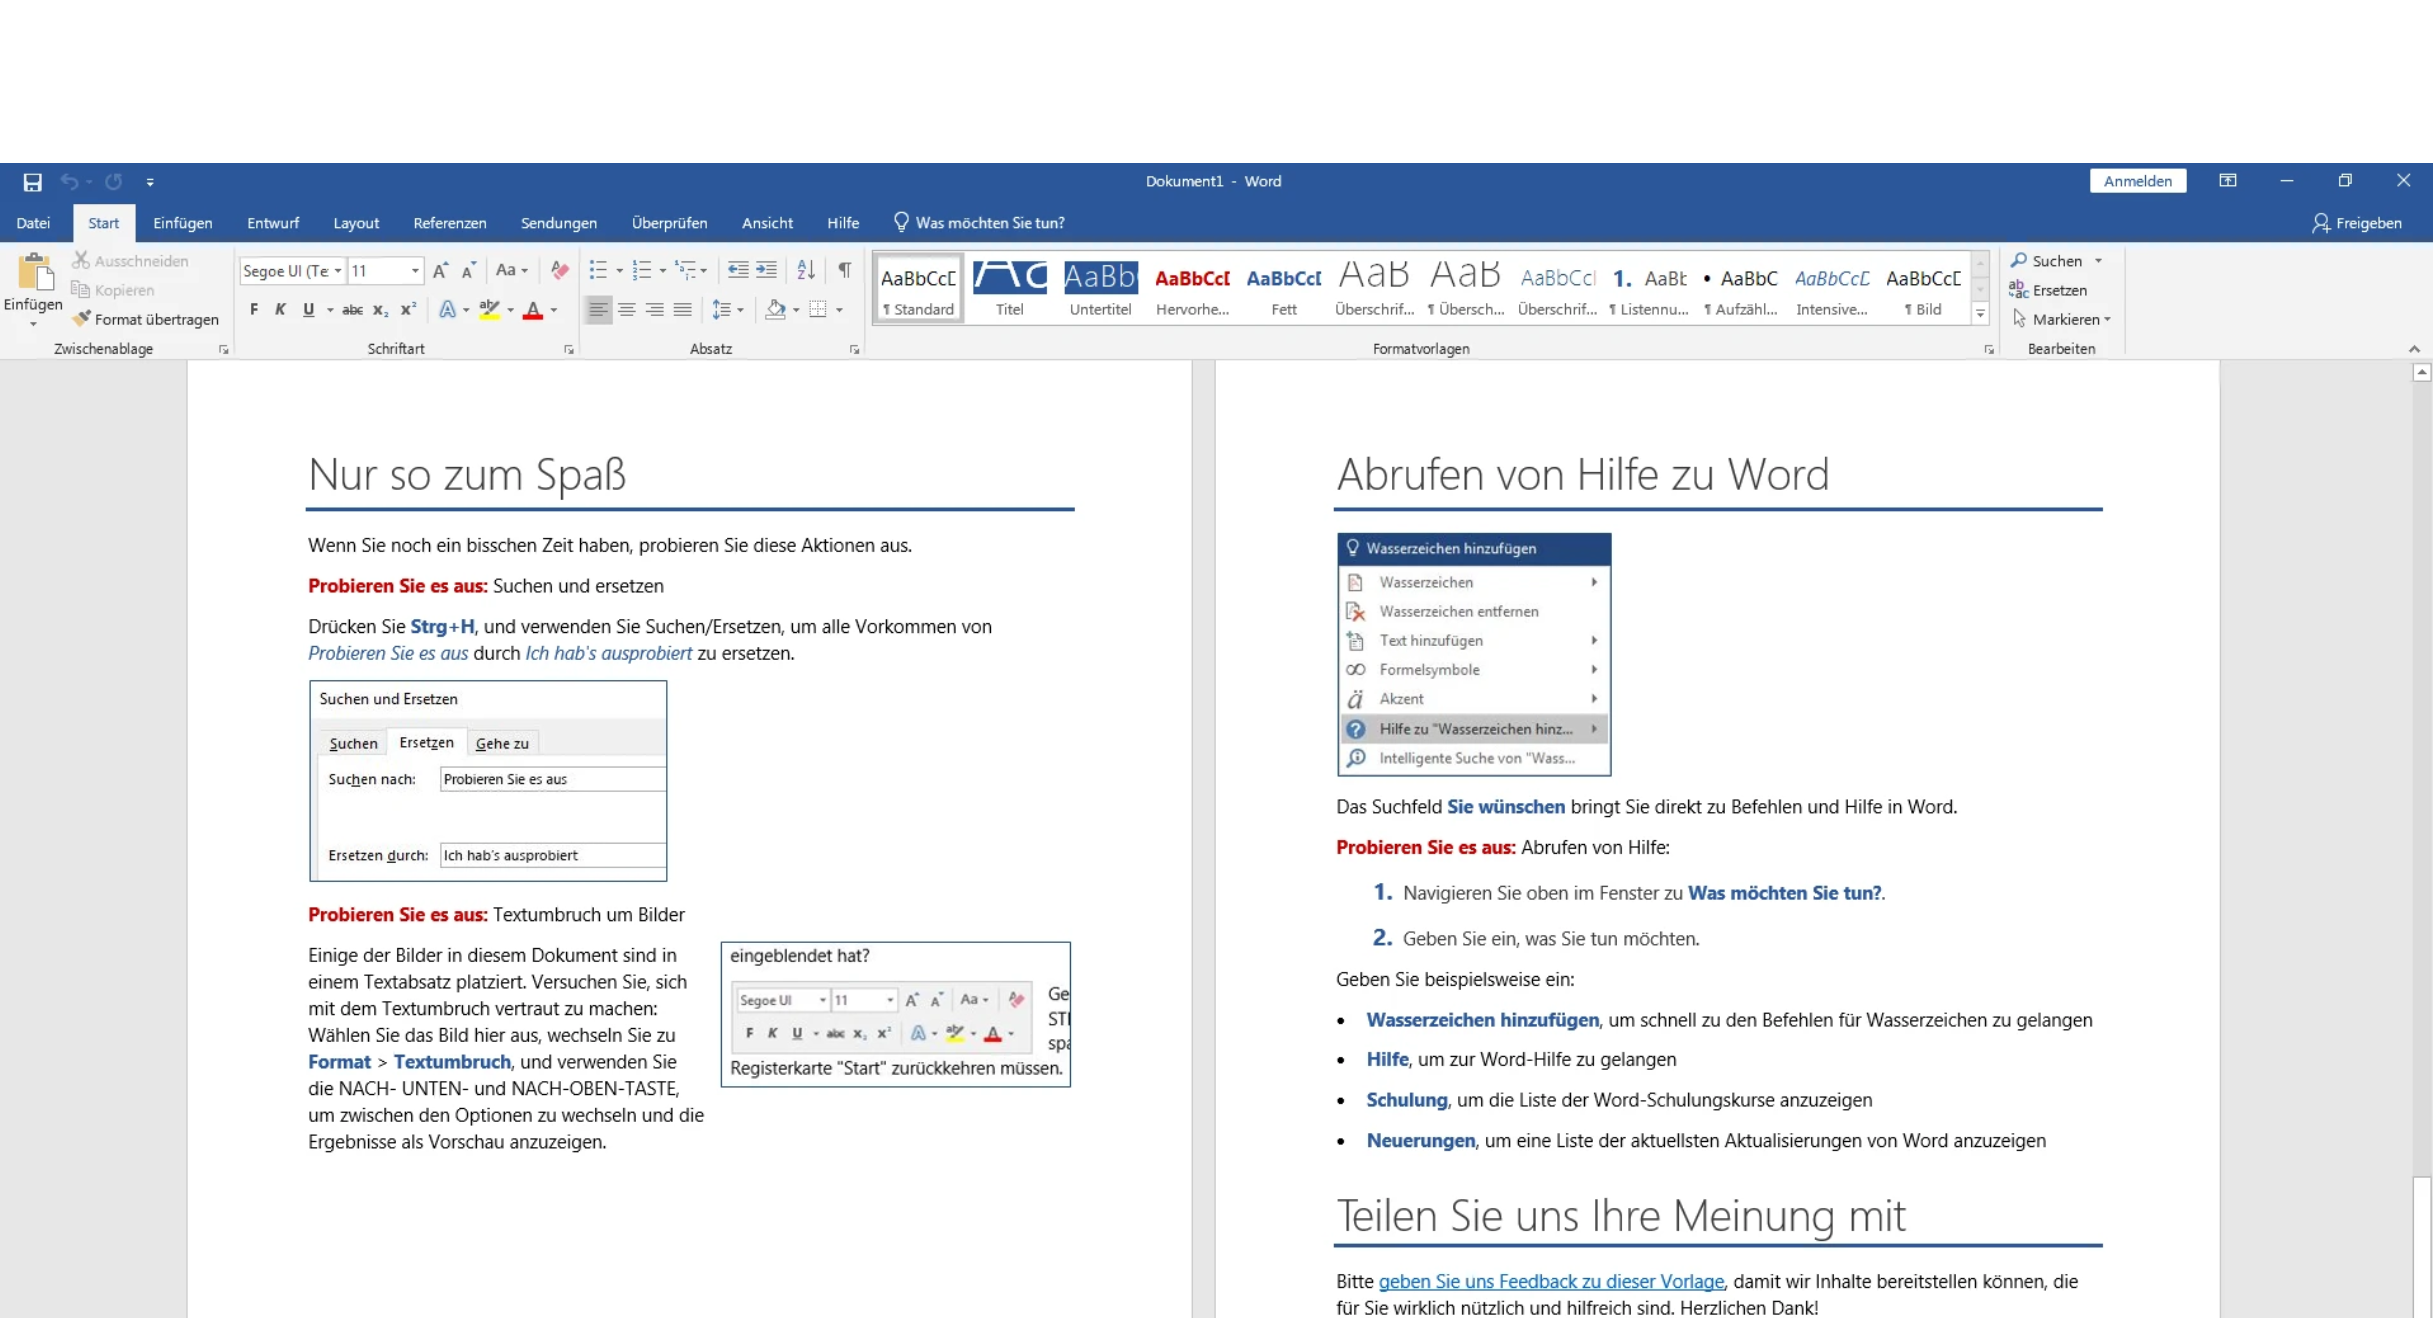Click the center align icon
The height and width of the screenshot is (1318, 2433).
point(626,310)
